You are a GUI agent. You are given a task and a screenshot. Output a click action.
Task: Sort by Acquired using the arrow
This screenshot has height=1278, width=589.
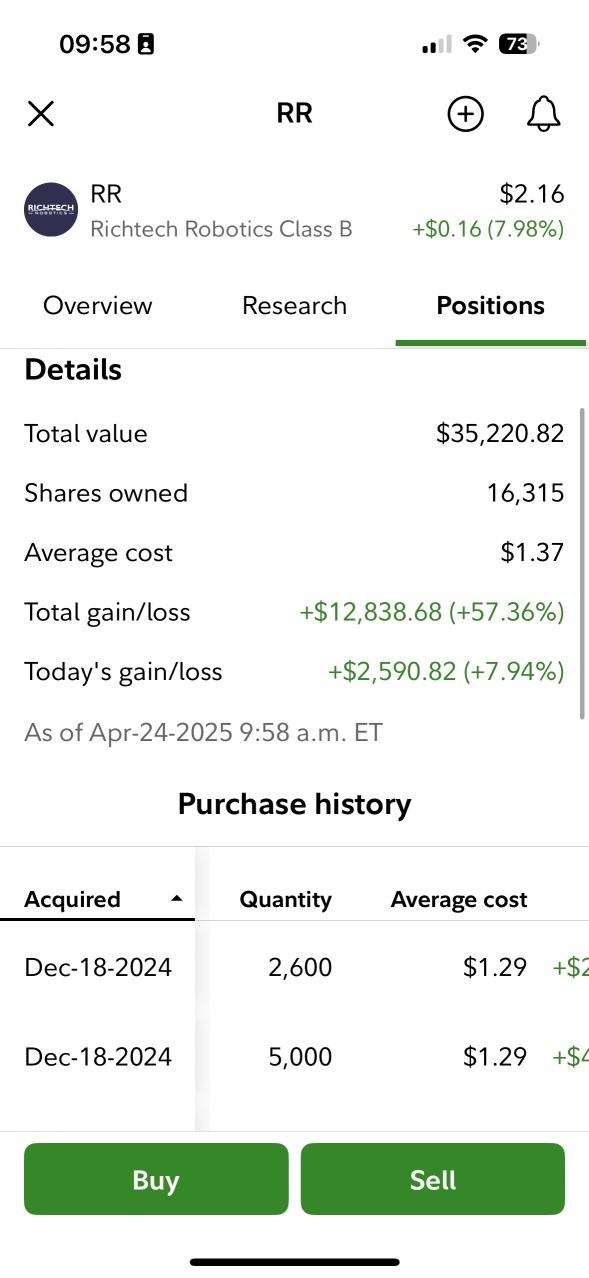pyautogui.click(x=177, y=899)
